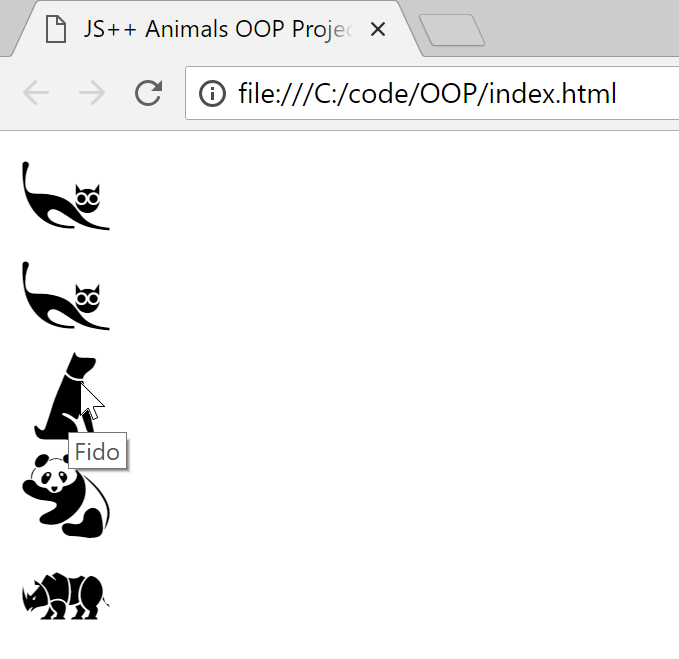679x659 pixels.
Task: Click the first cat image
Action: click(x=66, y=196)
